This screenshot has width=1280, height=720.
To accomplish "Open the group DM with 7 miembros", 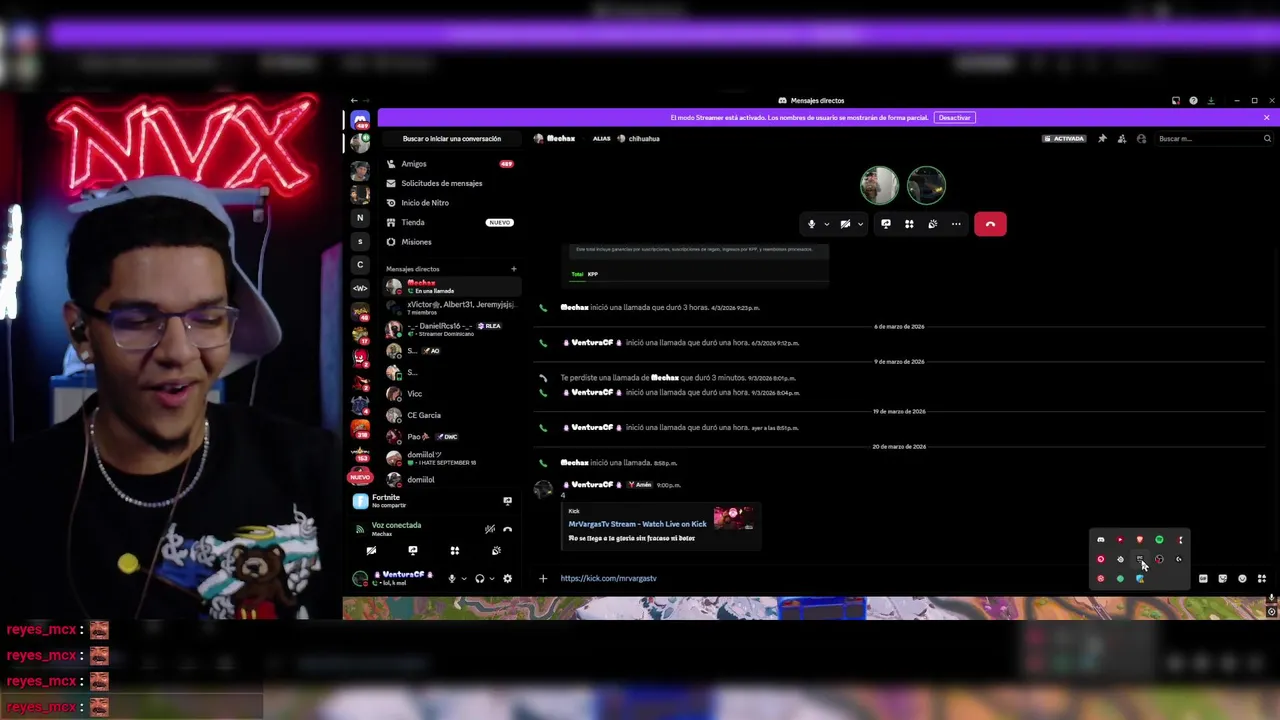I will point(450,308).
